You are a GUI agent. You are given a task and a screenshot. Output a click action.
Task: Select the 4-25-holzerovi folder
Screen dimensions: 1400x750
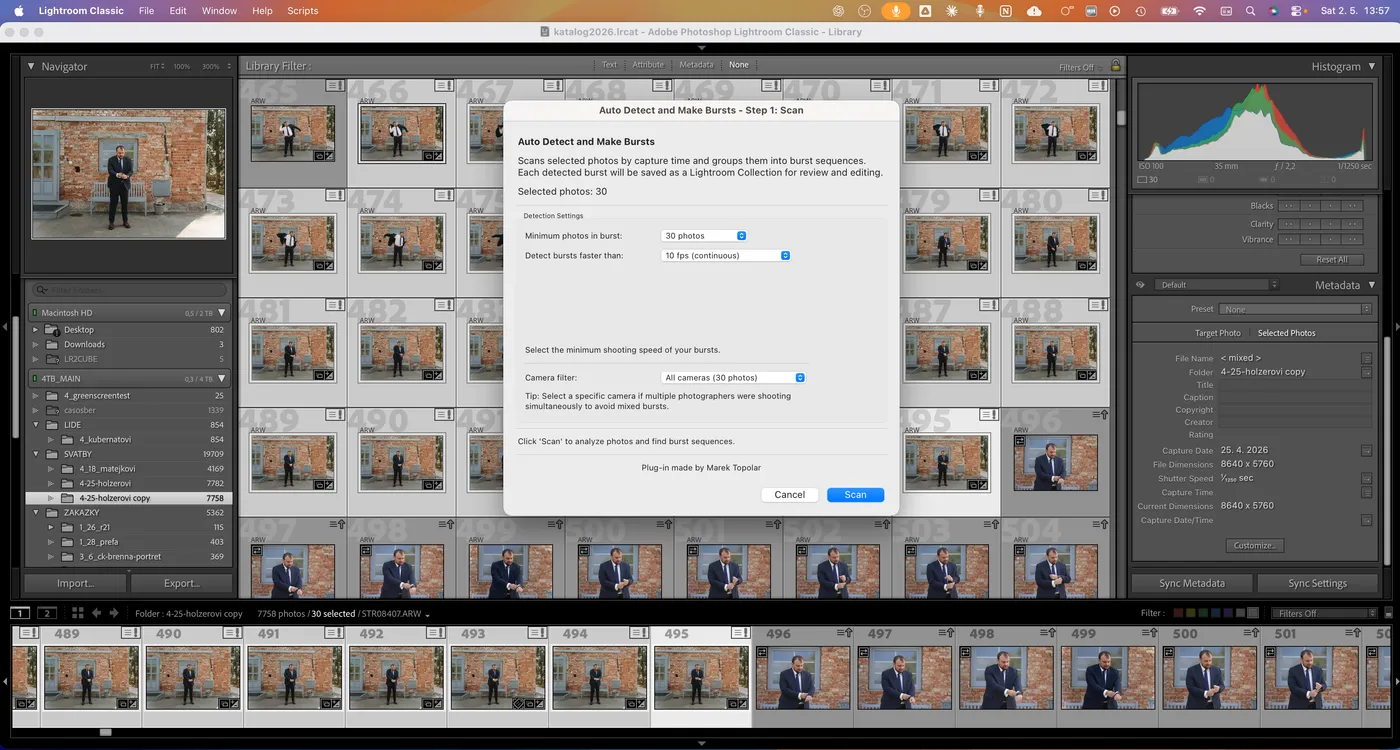[129, 483]
